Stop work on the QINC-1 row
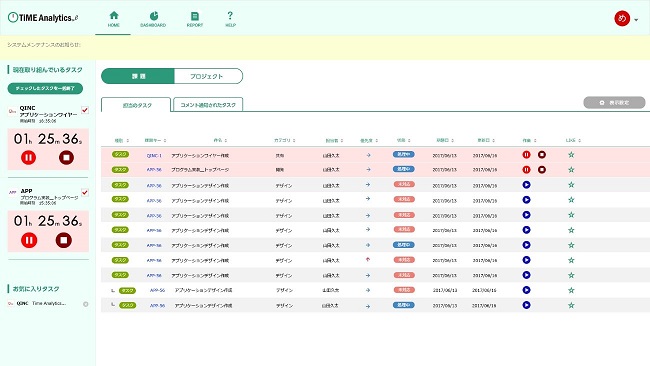Viewport: 650px width, 366px height. click(x=541, y=155)
